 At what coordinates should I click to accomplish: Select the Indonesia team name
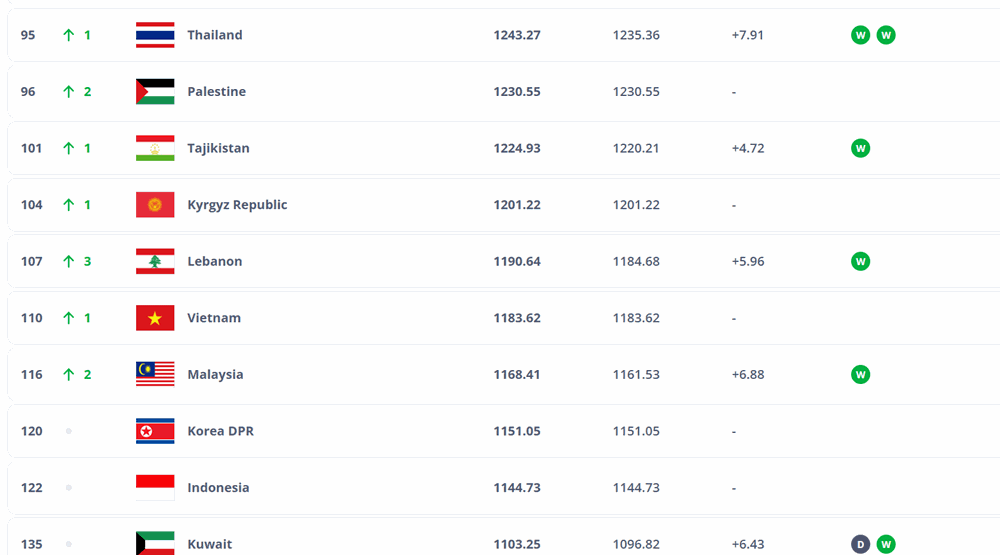(x=218, y=488)
